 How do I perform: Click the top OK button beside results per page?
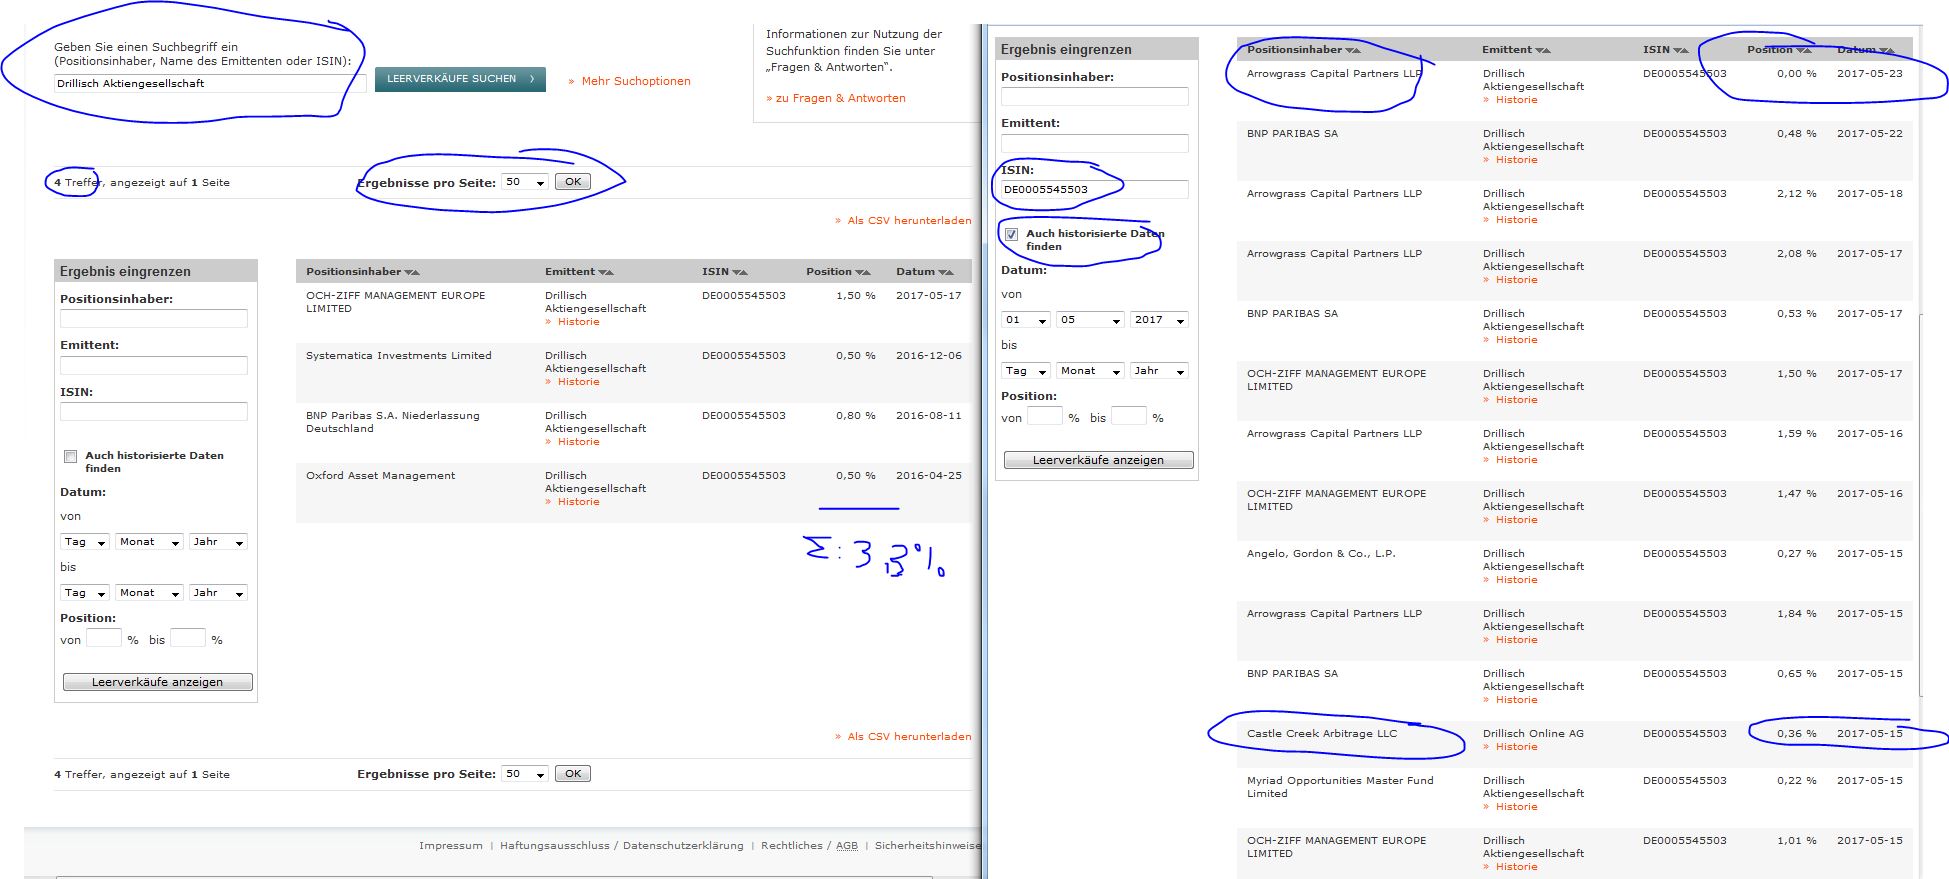pyautogui.click(x=573, y=182)
